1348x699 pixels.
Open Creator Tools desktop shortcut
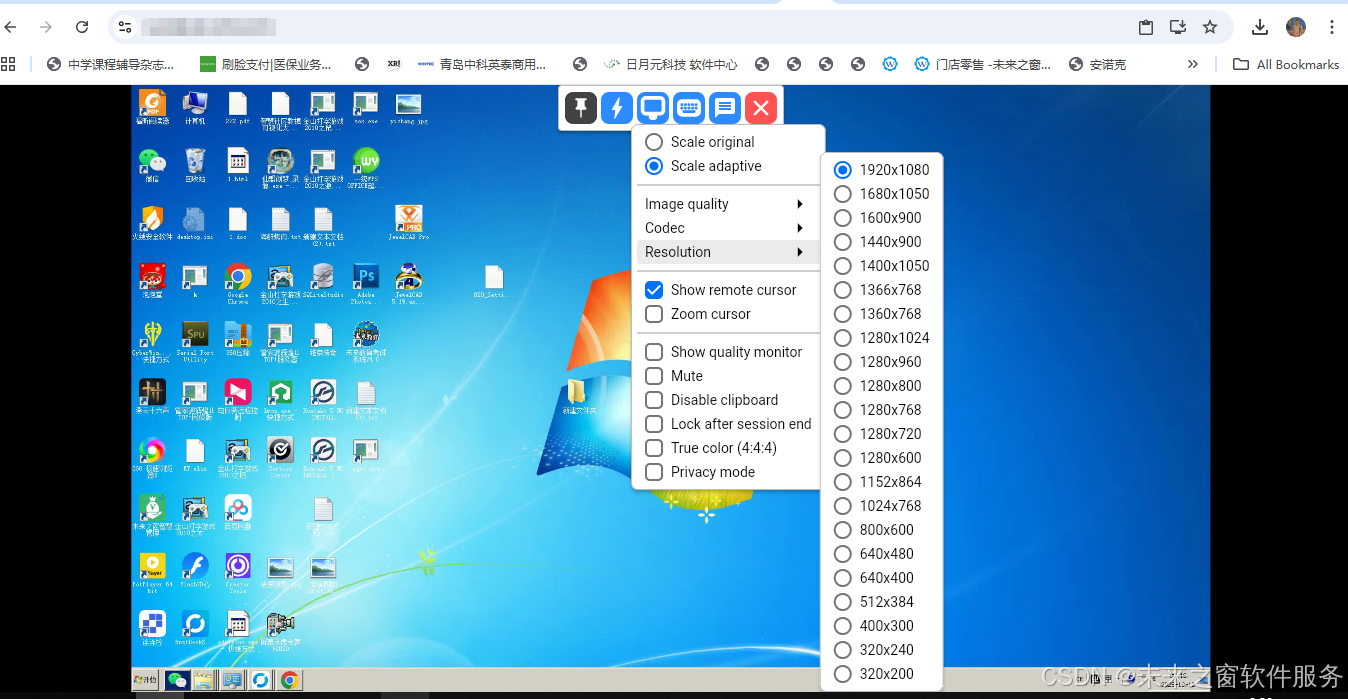coord(238,574)
